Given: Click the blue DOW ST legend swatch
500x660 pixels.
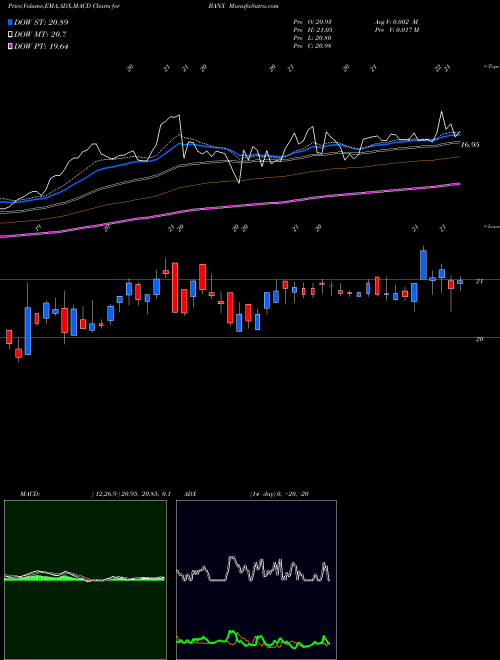Looking at the screenshot, I should (x=10, y=22).
